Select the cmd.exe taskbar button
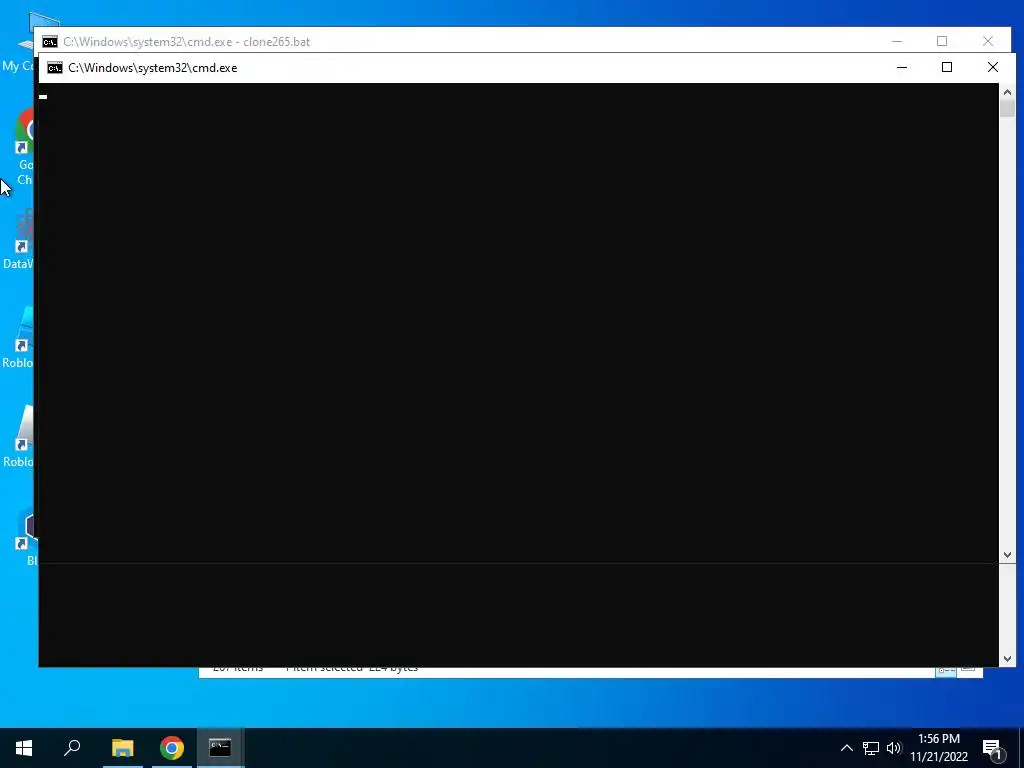 (x=220, y=748)
